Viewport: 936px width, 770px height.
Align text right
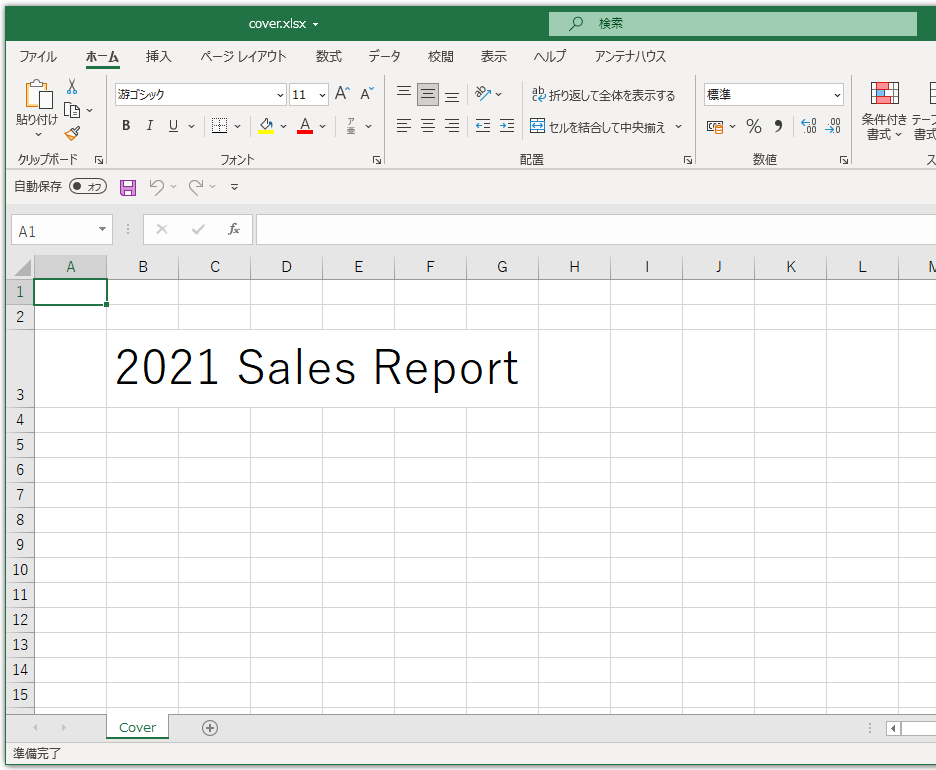point(452,126)
